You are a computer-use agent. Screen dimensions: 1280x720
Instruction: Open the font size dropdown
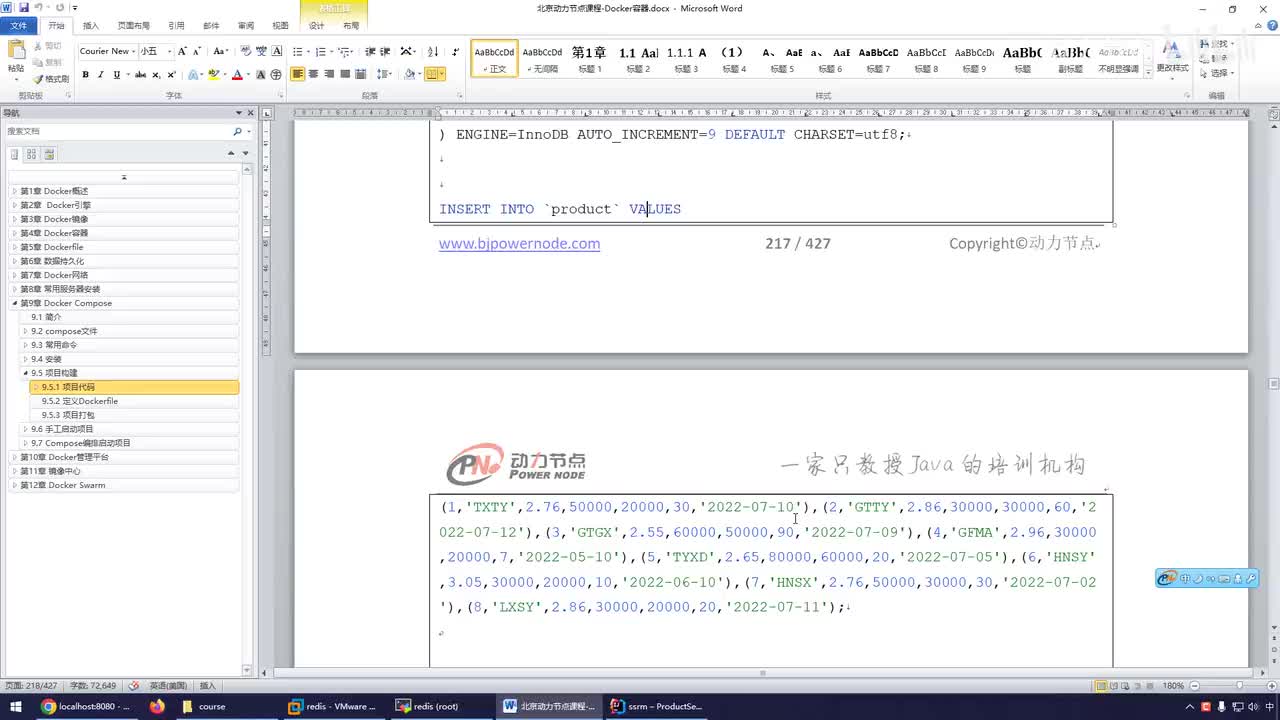[x=169, y=51]
